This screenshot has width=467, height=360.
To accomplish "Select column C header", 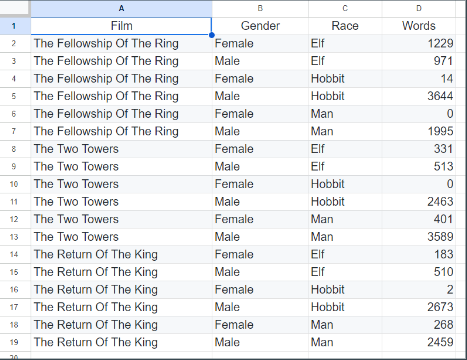I will click(x=345, y=9).
